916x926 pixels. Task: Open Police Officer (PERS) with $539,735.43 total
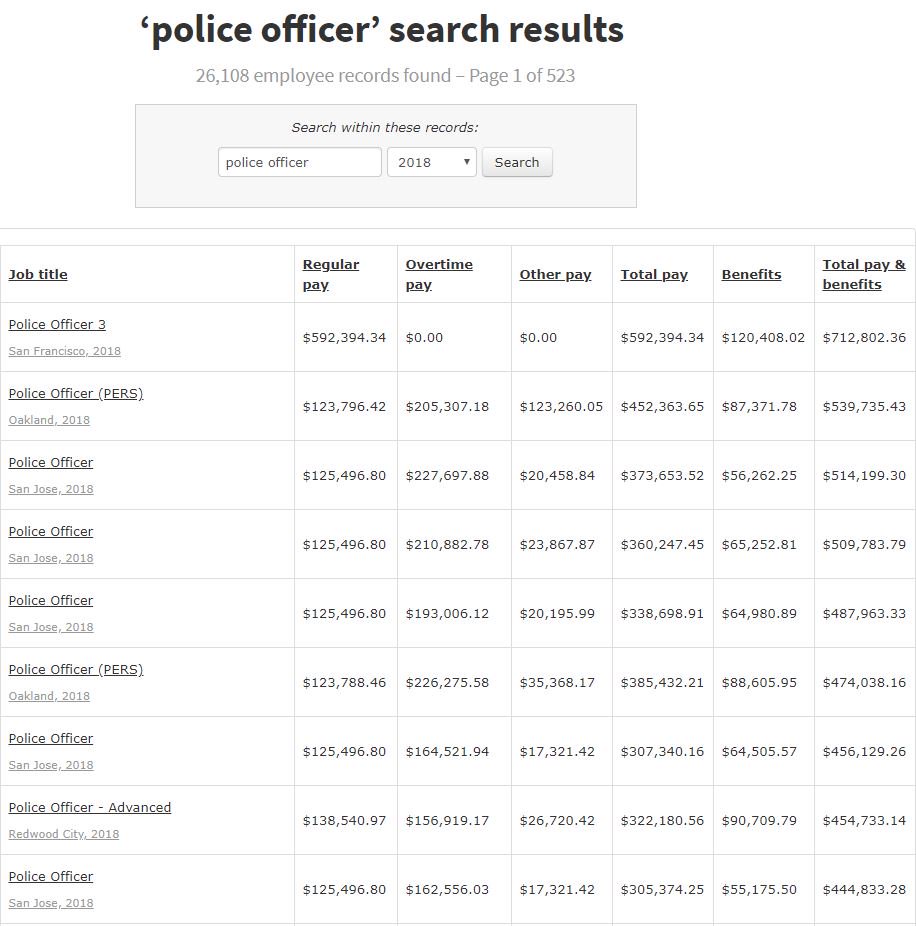76,393
